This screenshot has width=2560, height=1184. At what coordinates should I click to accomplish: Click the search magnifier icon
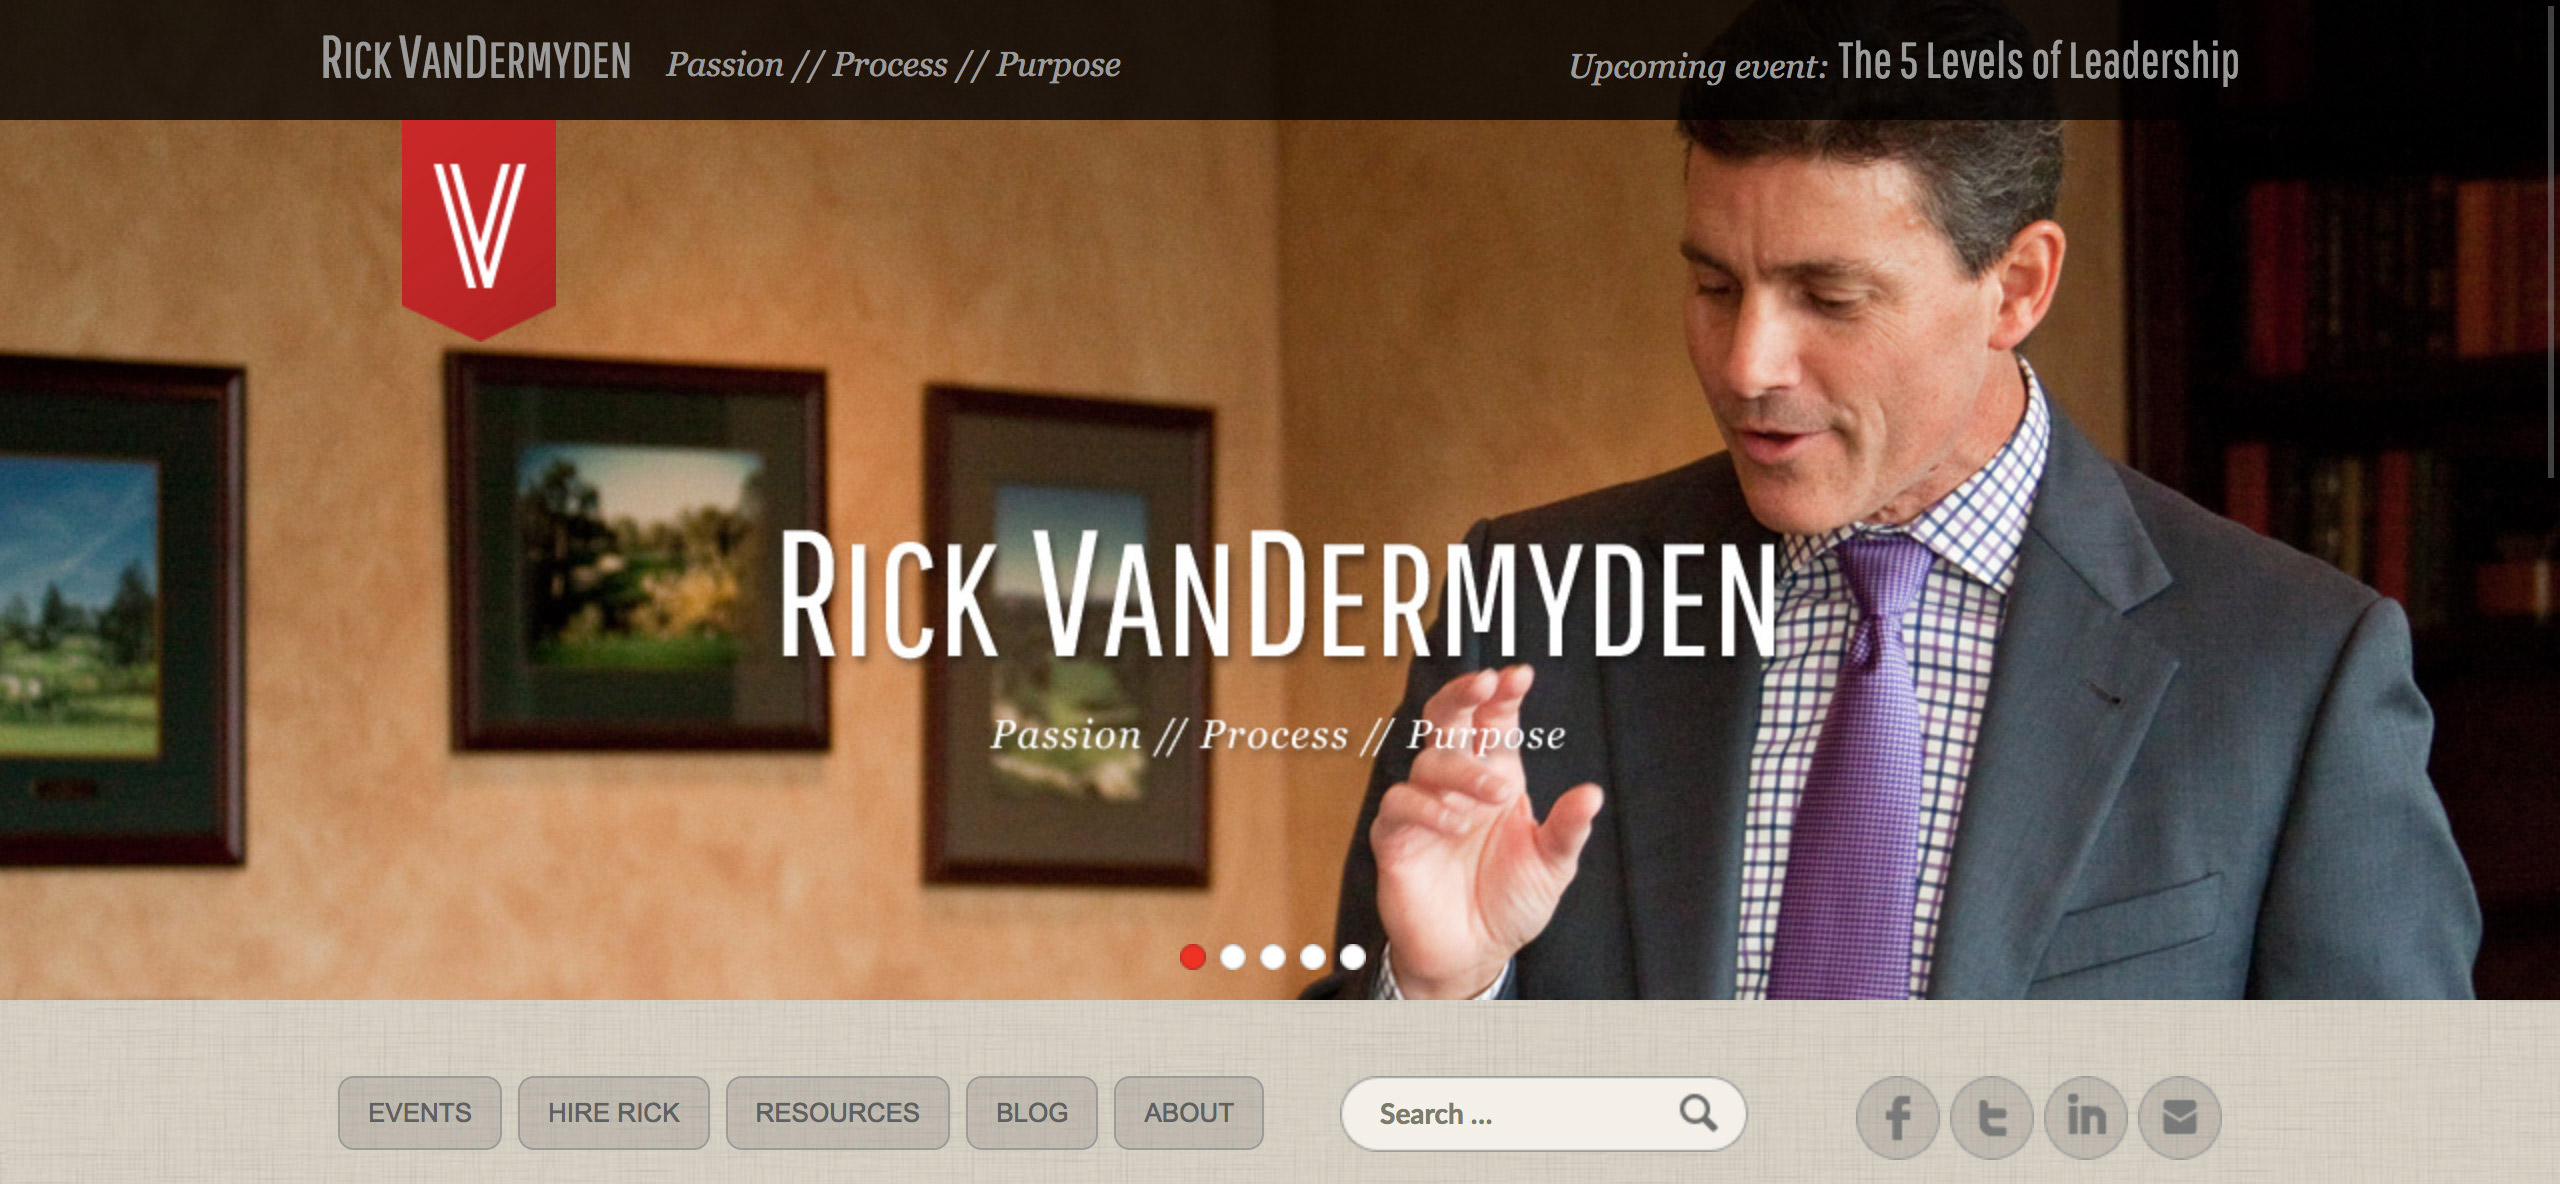click(1698, 1112)
